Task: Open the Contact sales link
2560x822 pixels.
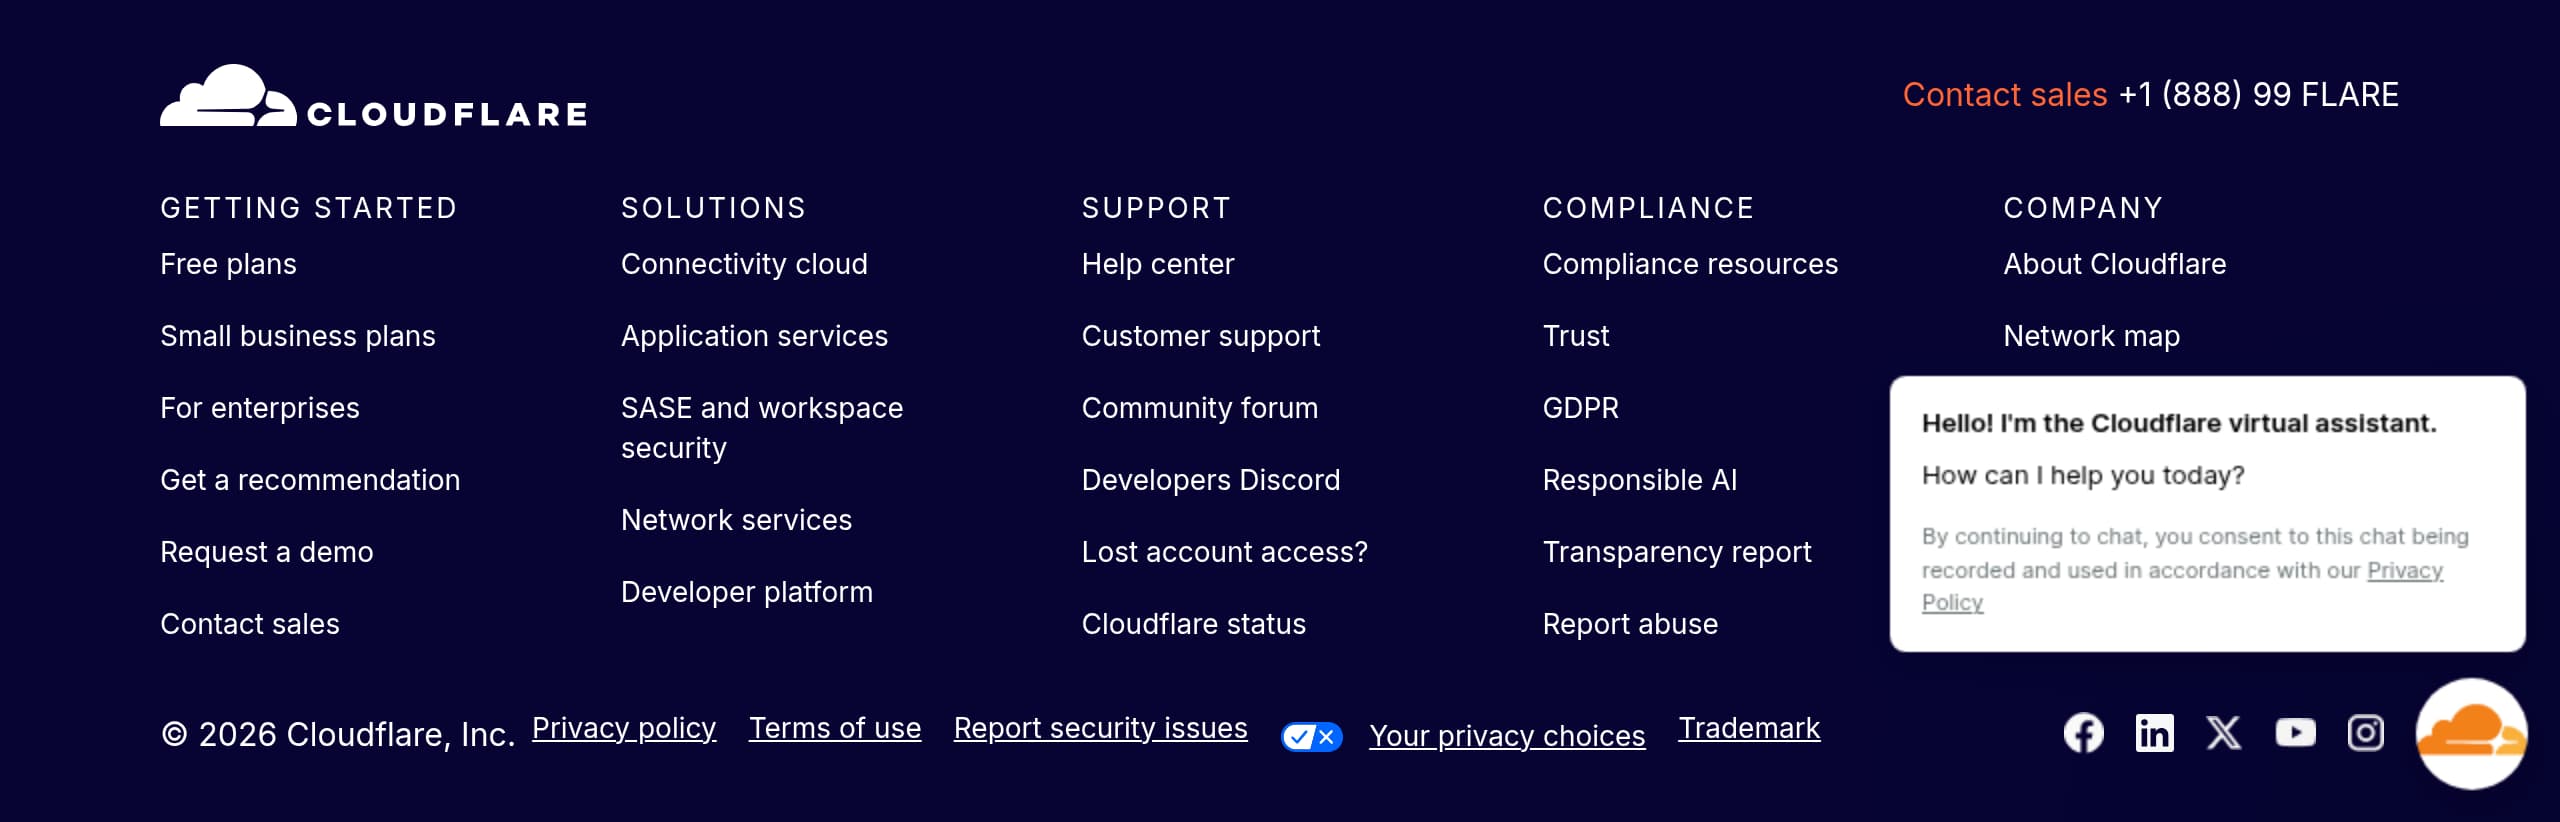Action: coord(2004,94)
